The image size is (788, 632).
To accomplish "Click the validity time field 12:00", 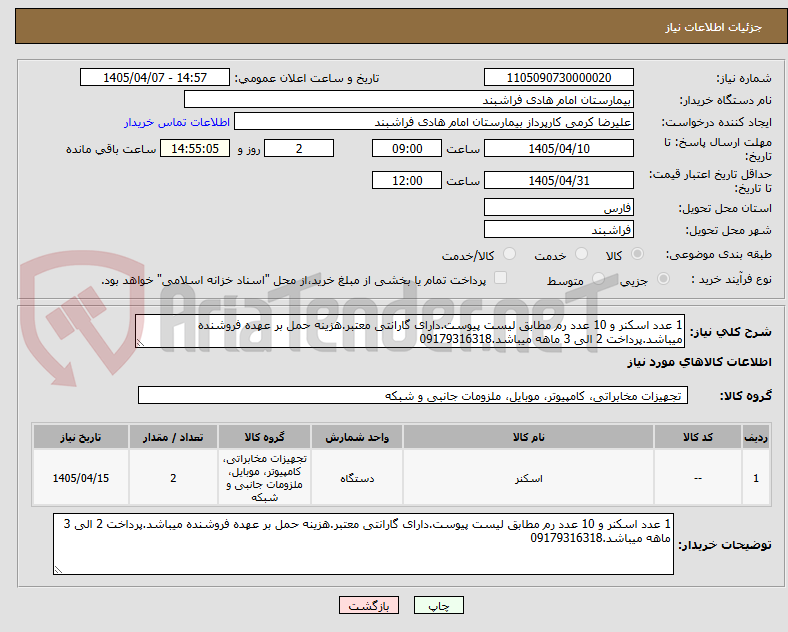I will pos(407,180).
